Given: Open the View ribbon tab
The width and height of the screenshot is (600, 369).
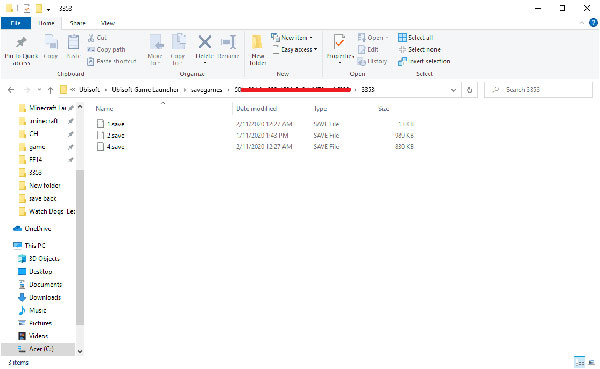Looking at the screenshot, I should [108, 23].
